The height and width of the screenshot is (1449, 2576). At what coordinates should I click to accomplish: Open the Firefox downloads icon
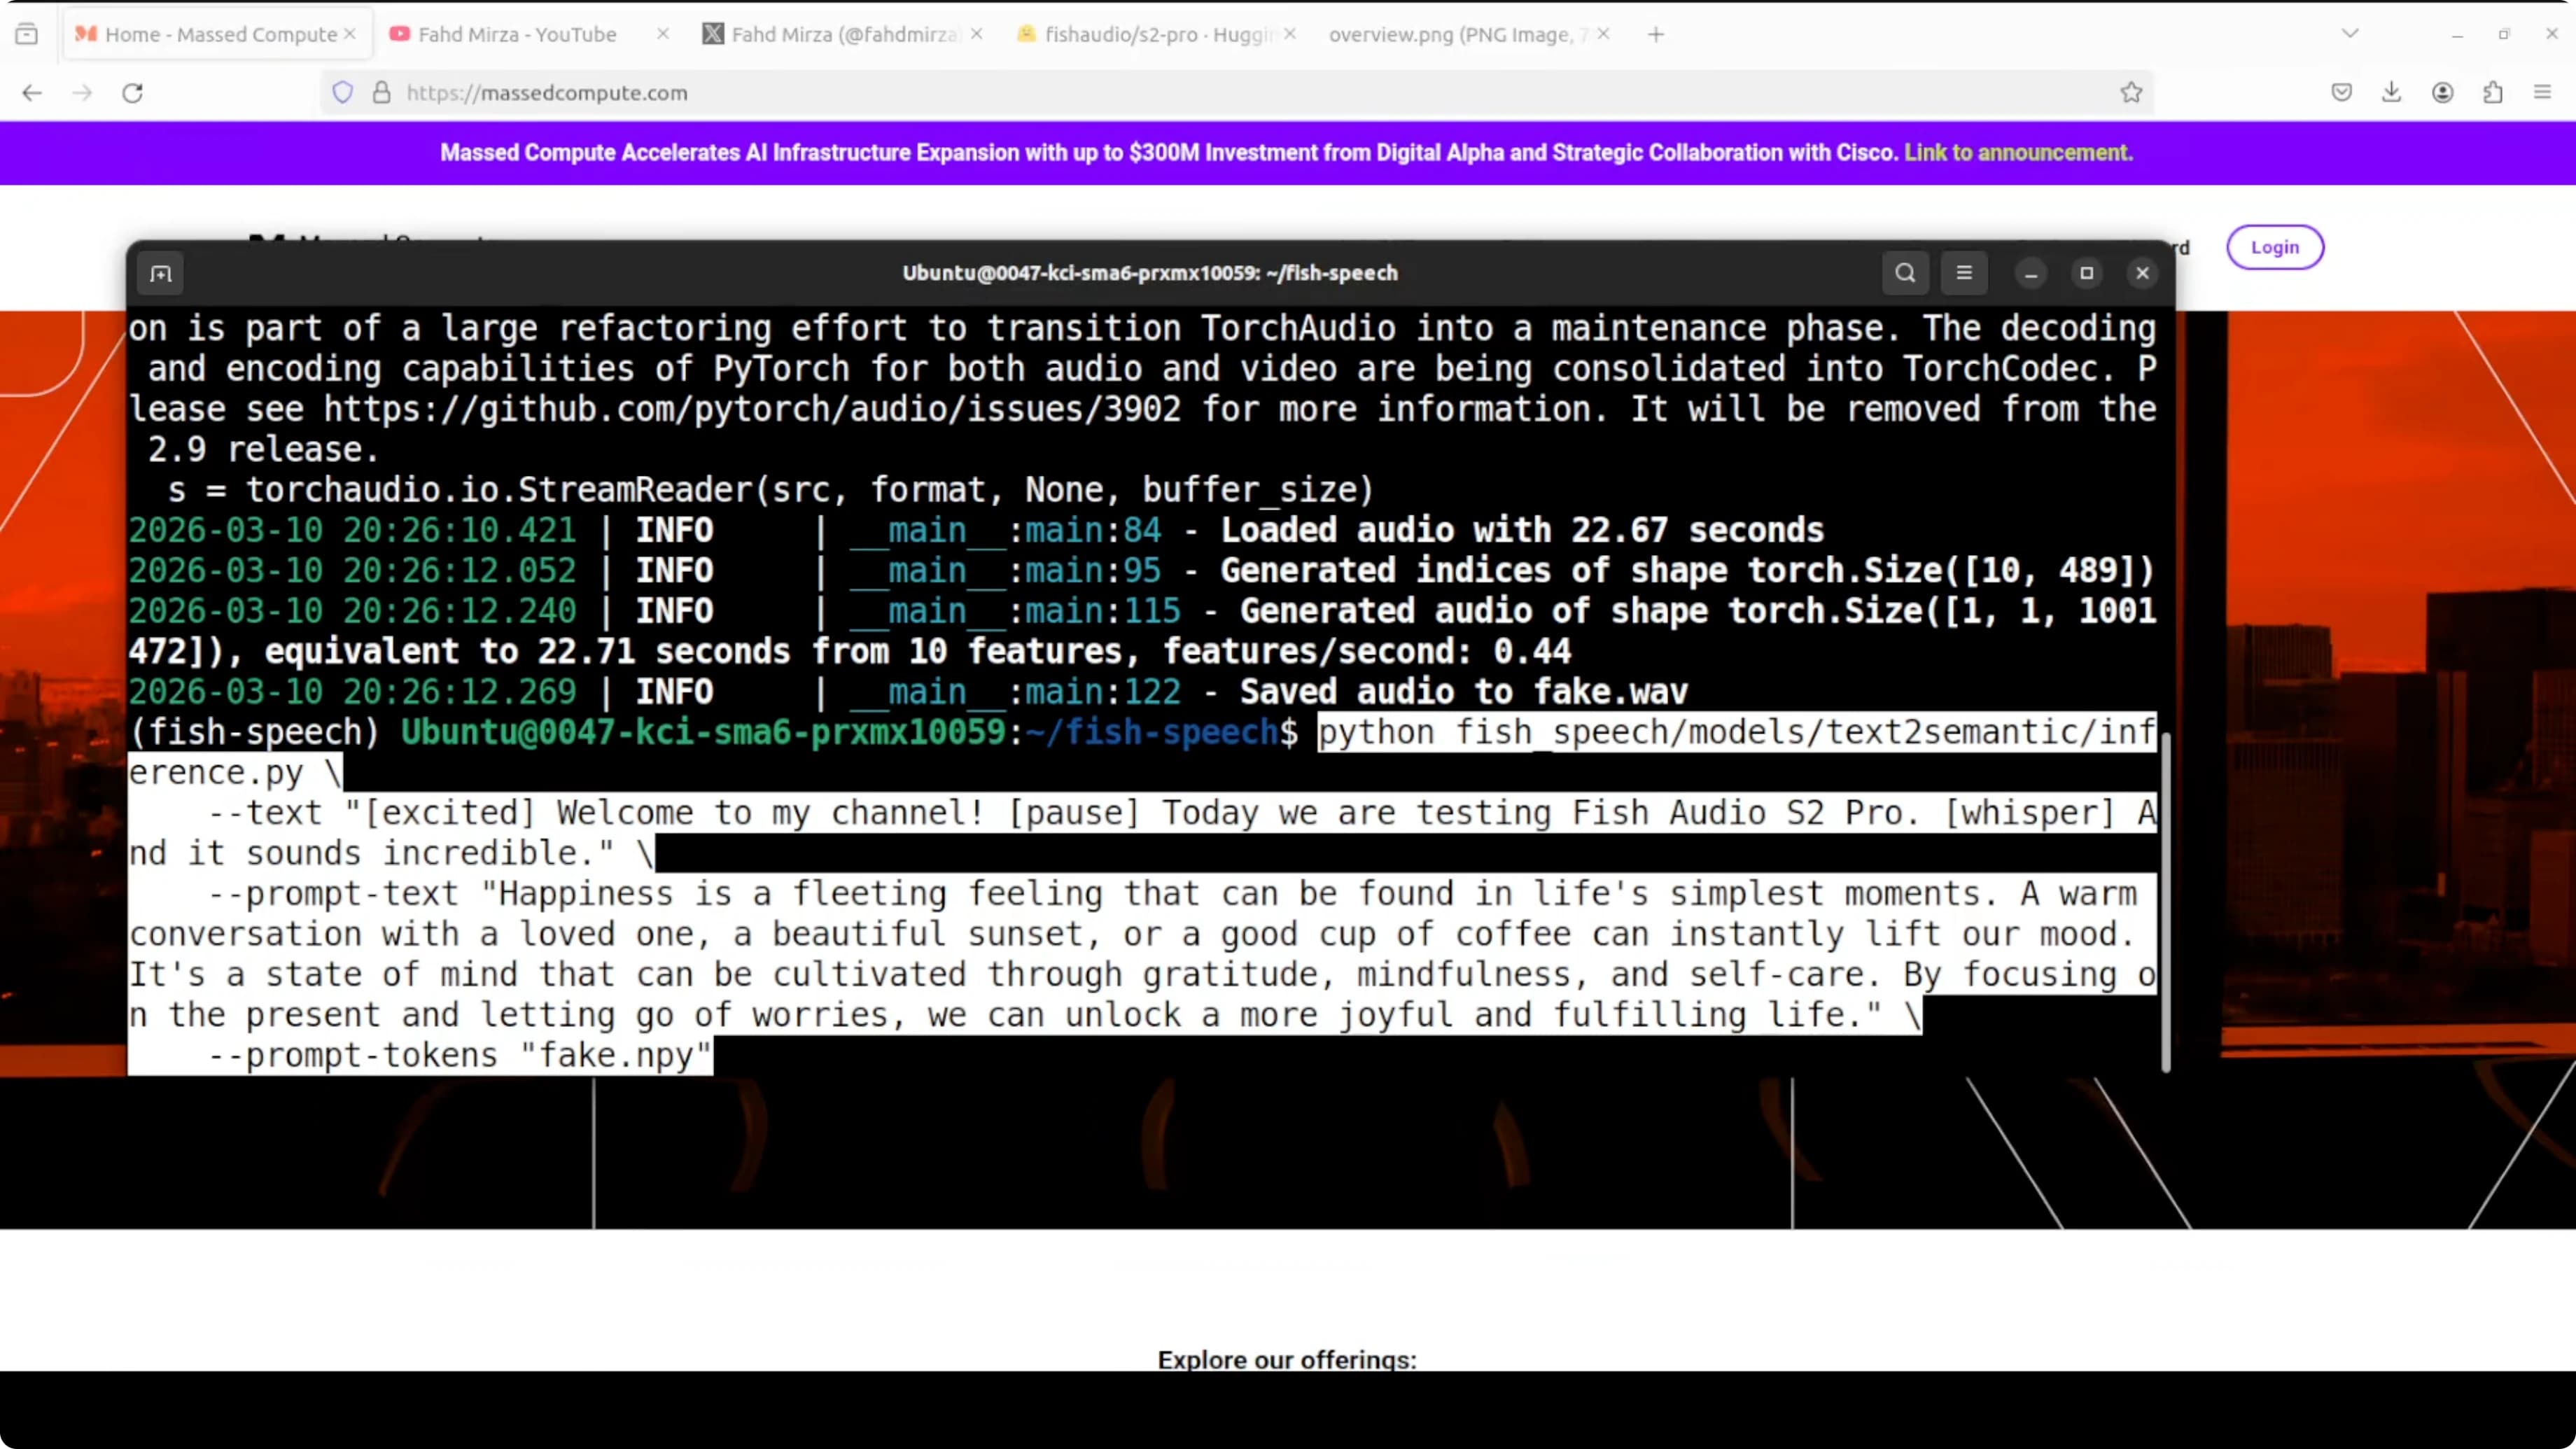click(2391, 92)
